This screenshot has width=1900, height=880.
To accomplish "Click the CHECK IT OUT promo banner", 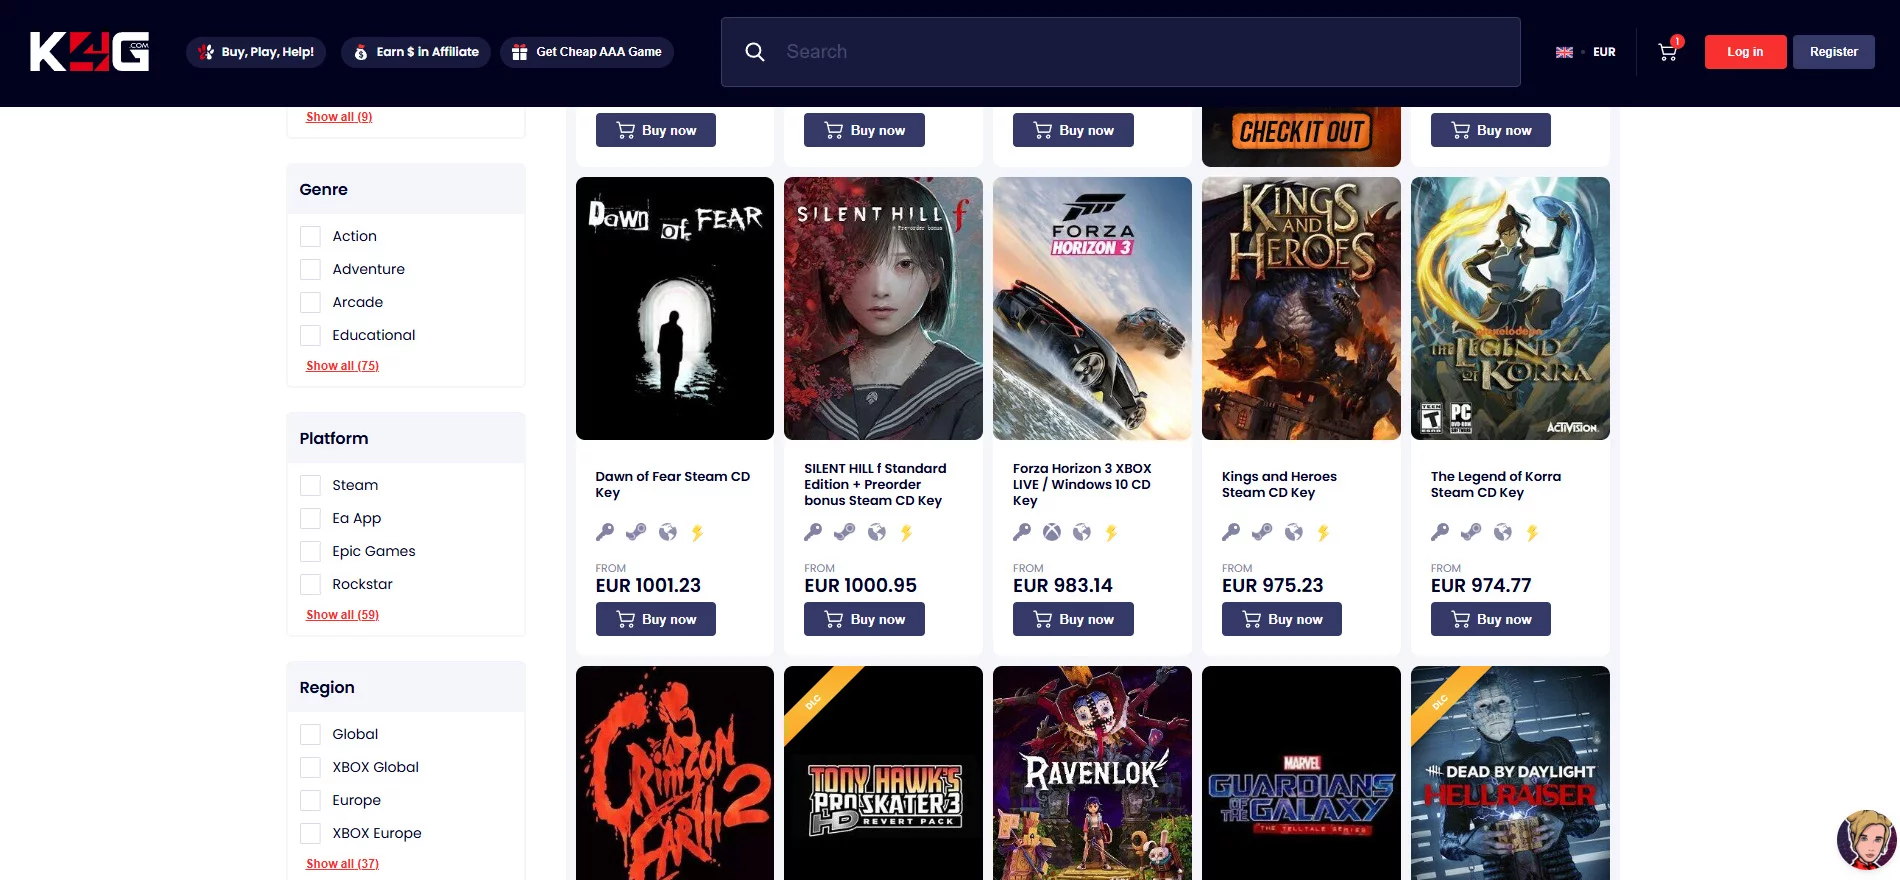I will (x=1301, y=136).
